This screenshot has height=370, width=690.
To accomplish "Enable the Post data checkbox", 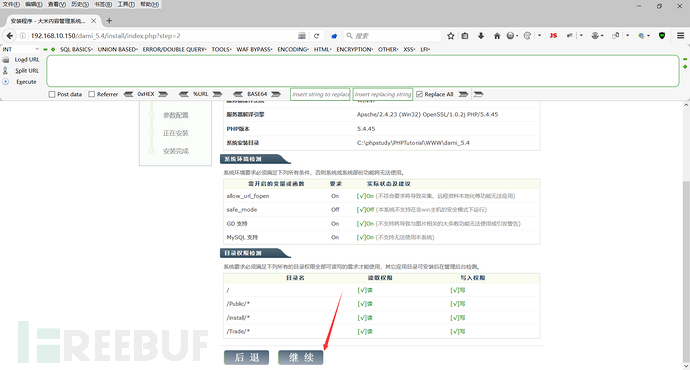I will (52, 94).
